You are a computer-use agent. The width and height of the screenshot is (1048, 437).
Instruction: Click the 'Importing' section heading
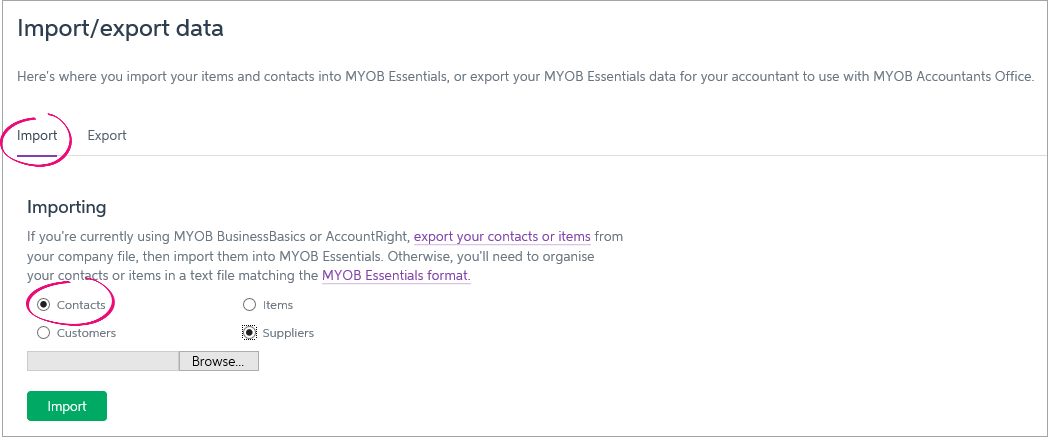(66, 207)
